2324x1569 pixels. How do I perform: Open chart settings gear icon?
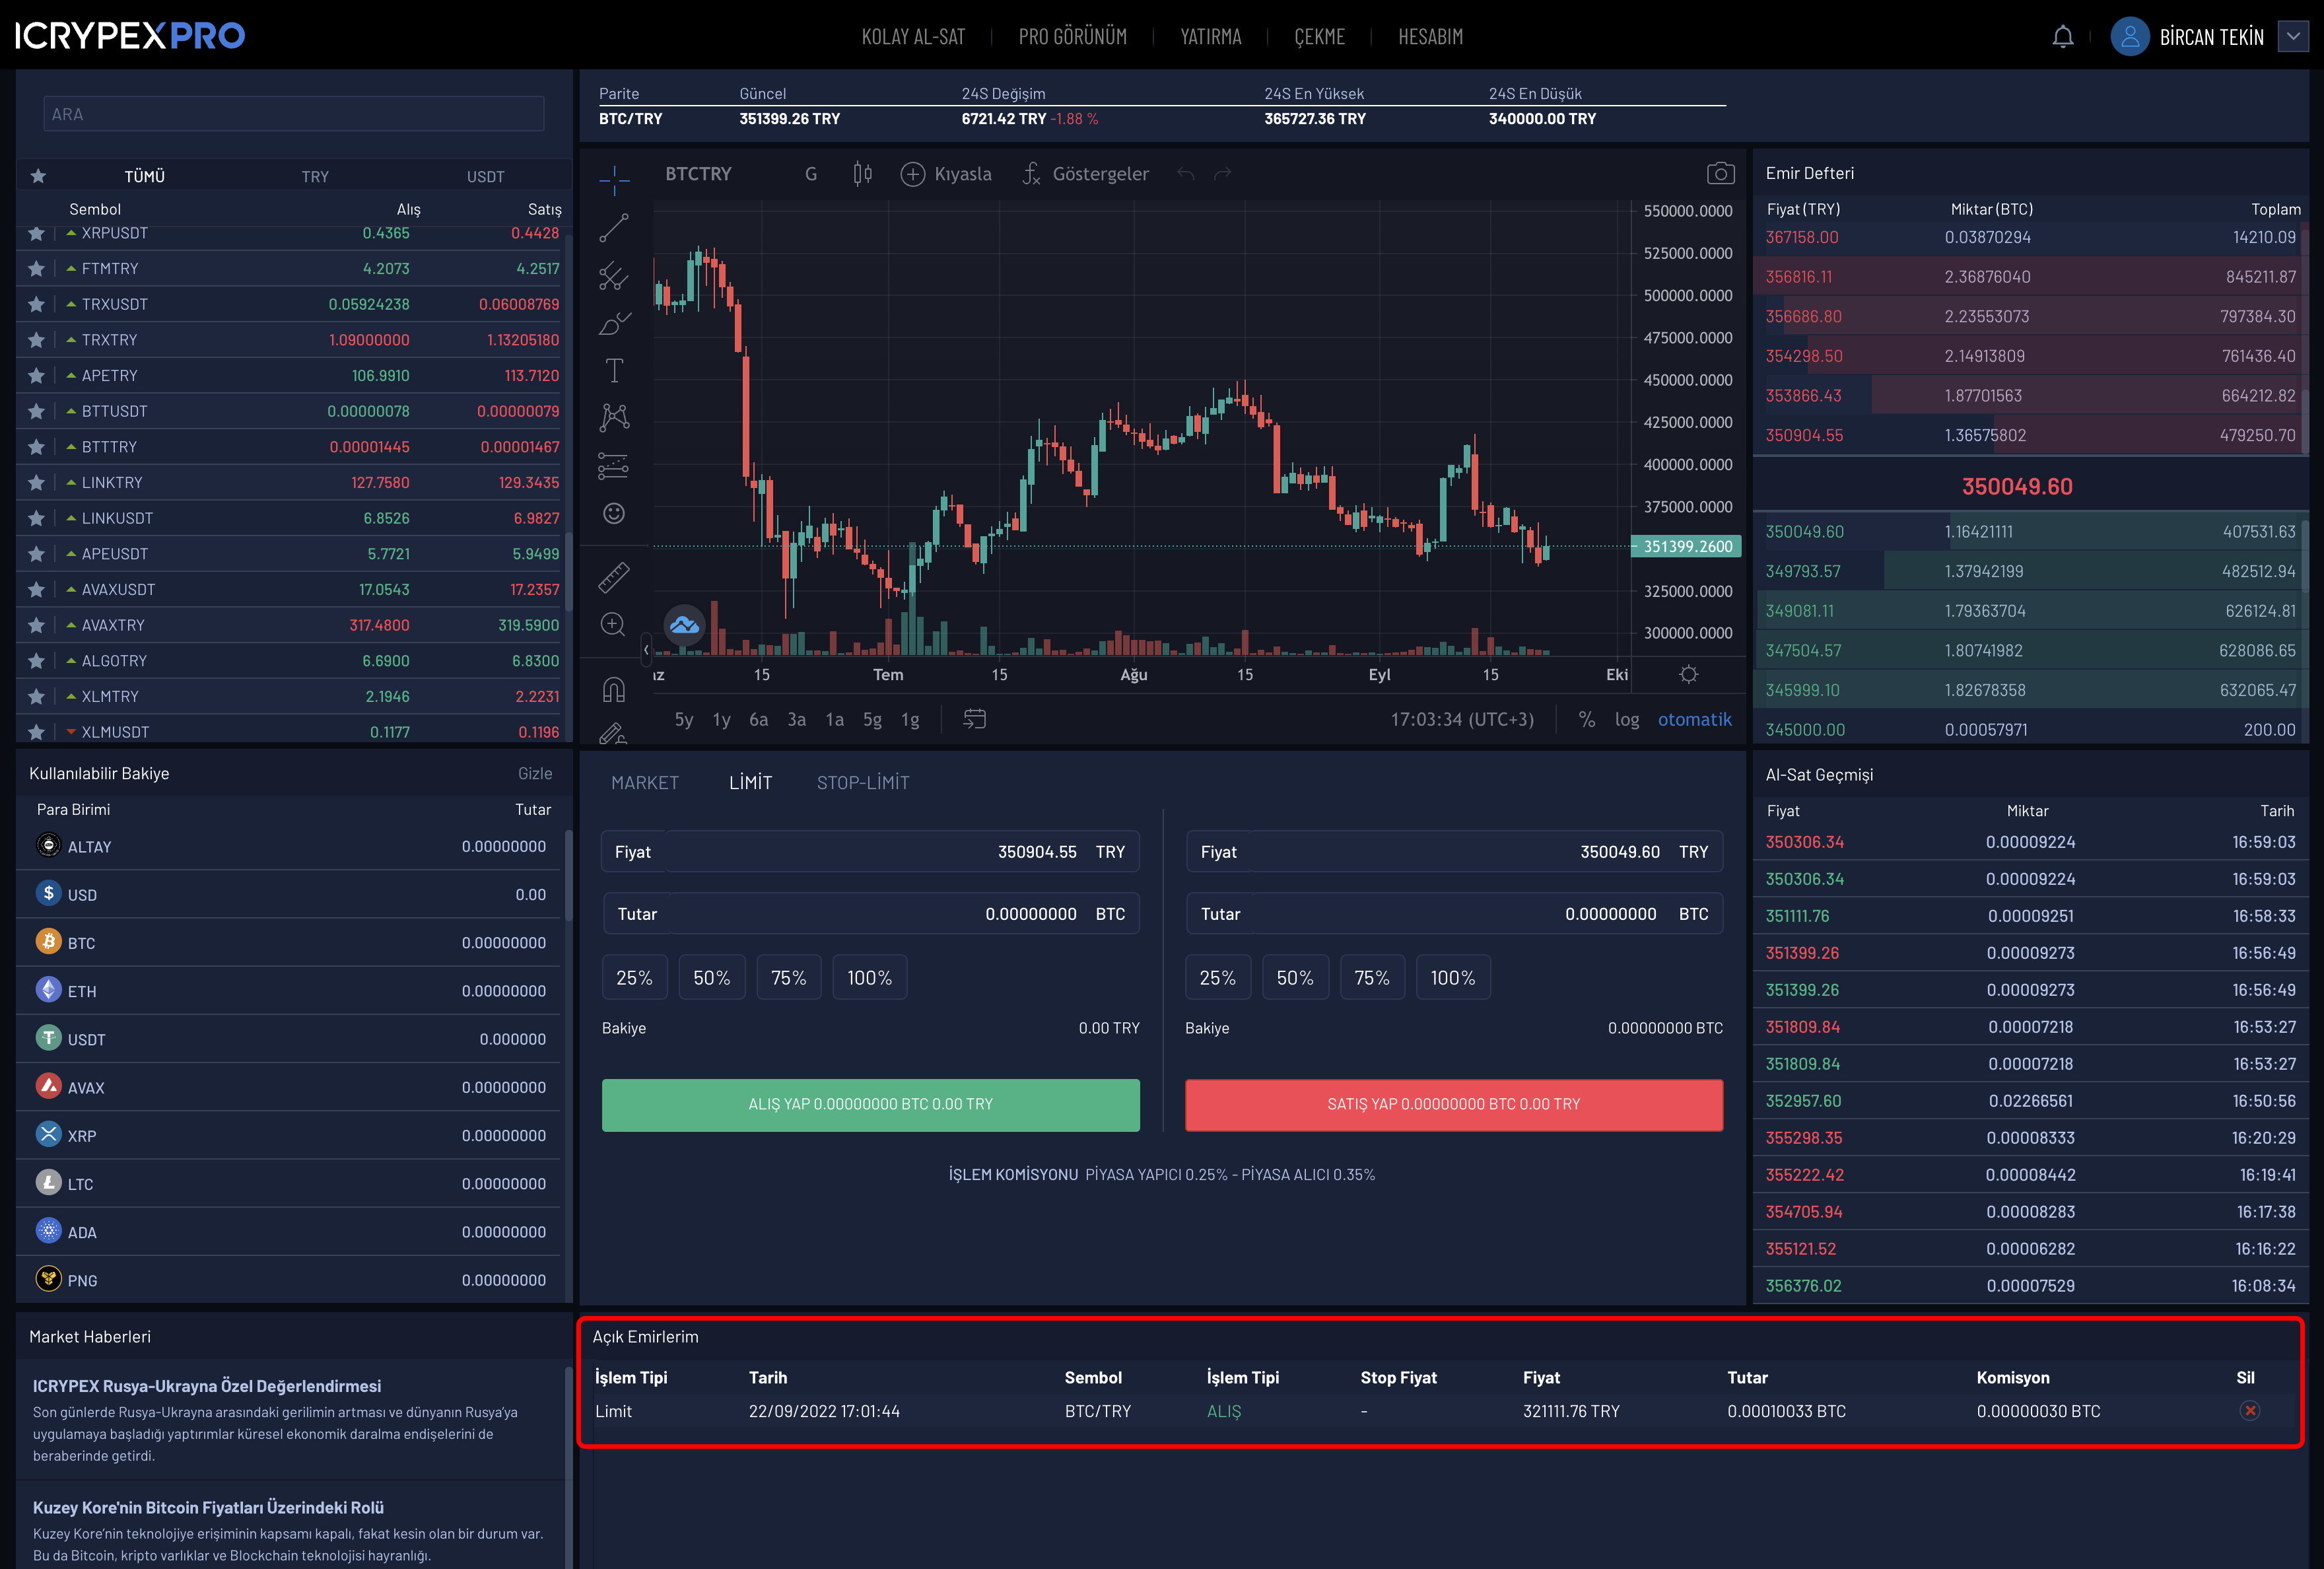point(1689,675)
